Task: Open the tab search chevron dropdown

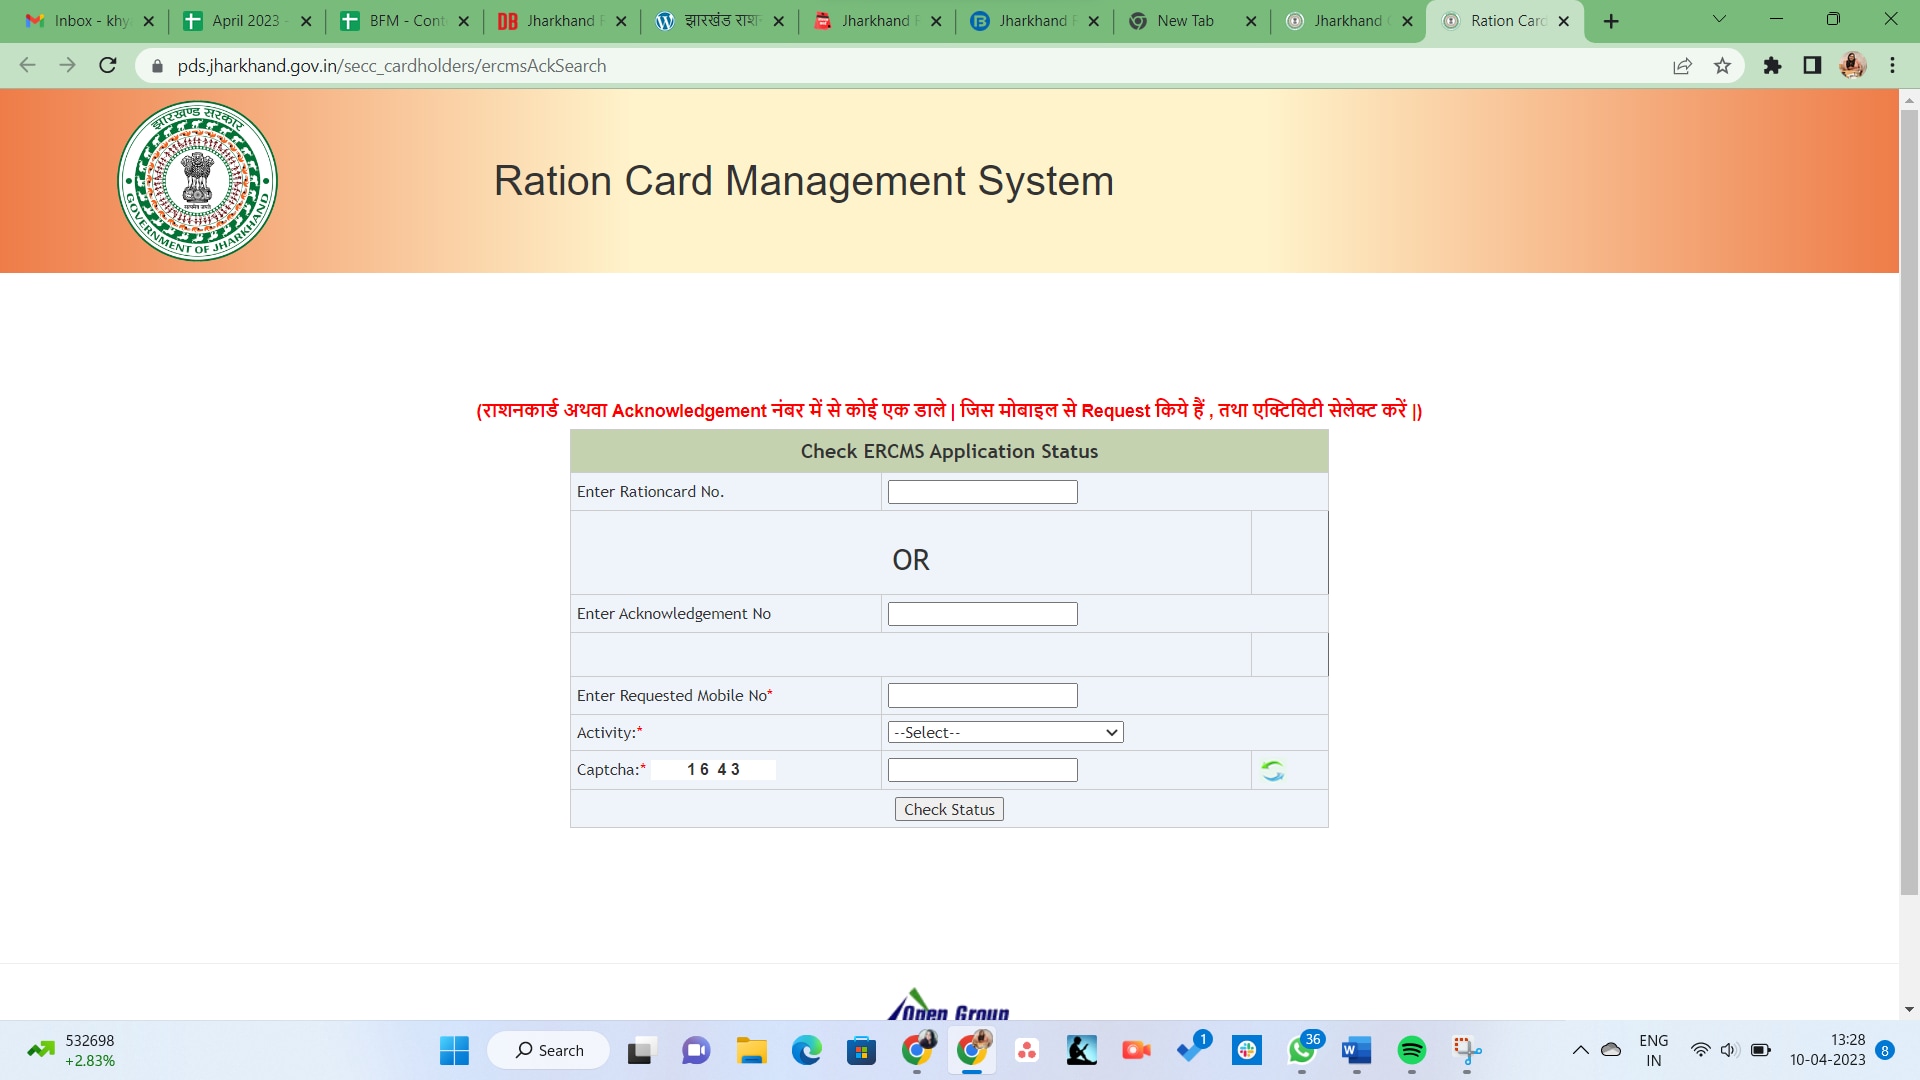Action: [x=1719, y=20]
